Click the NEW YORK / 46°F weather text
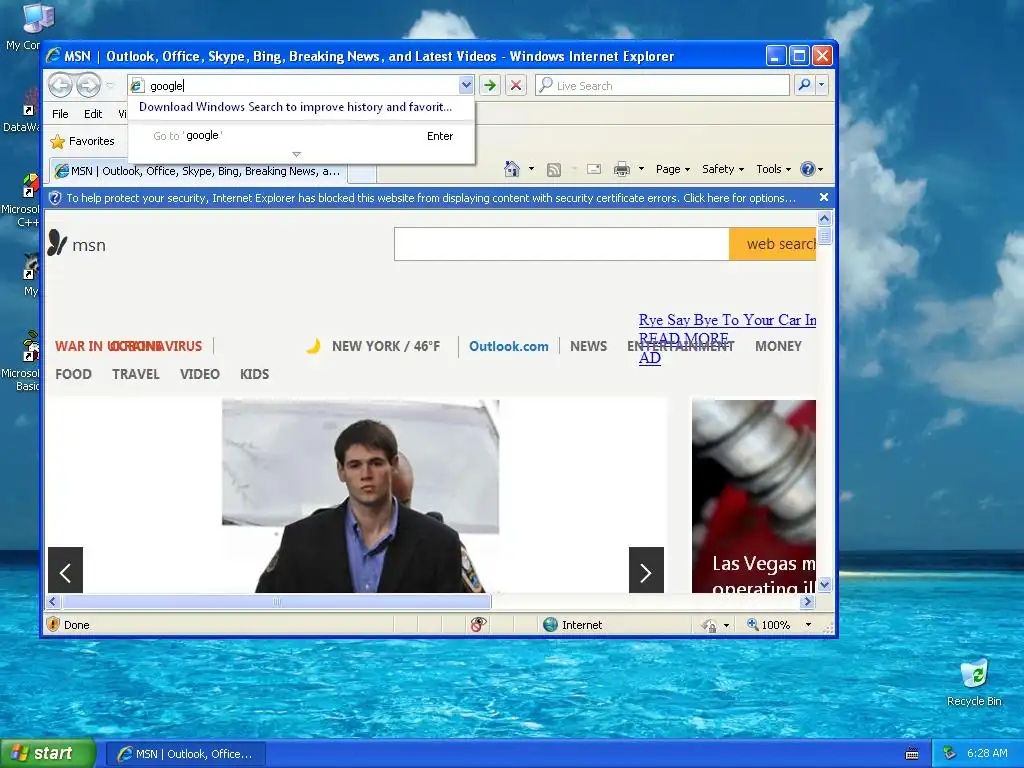This screenshot has width=1024, height=768. 386,346
